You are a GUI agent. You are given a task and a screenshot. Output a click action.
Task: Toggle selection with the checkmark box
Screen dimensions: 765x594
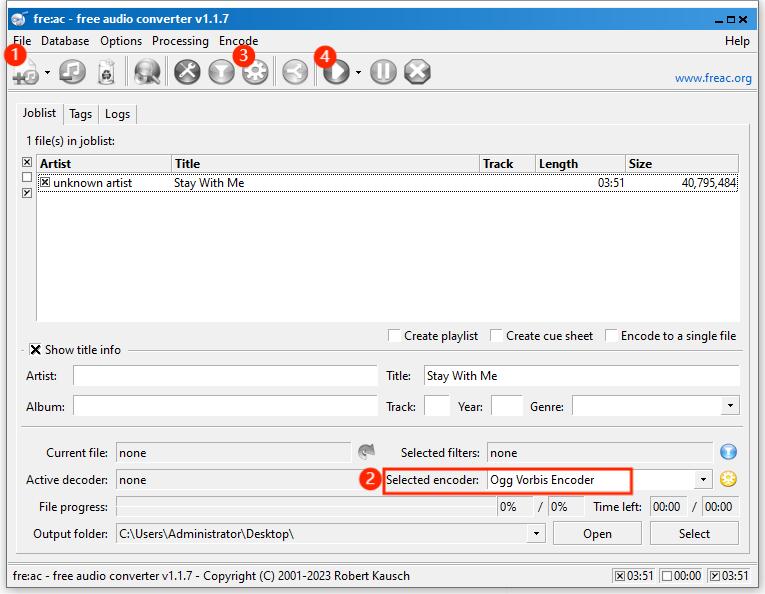click(x=27, y=193)
